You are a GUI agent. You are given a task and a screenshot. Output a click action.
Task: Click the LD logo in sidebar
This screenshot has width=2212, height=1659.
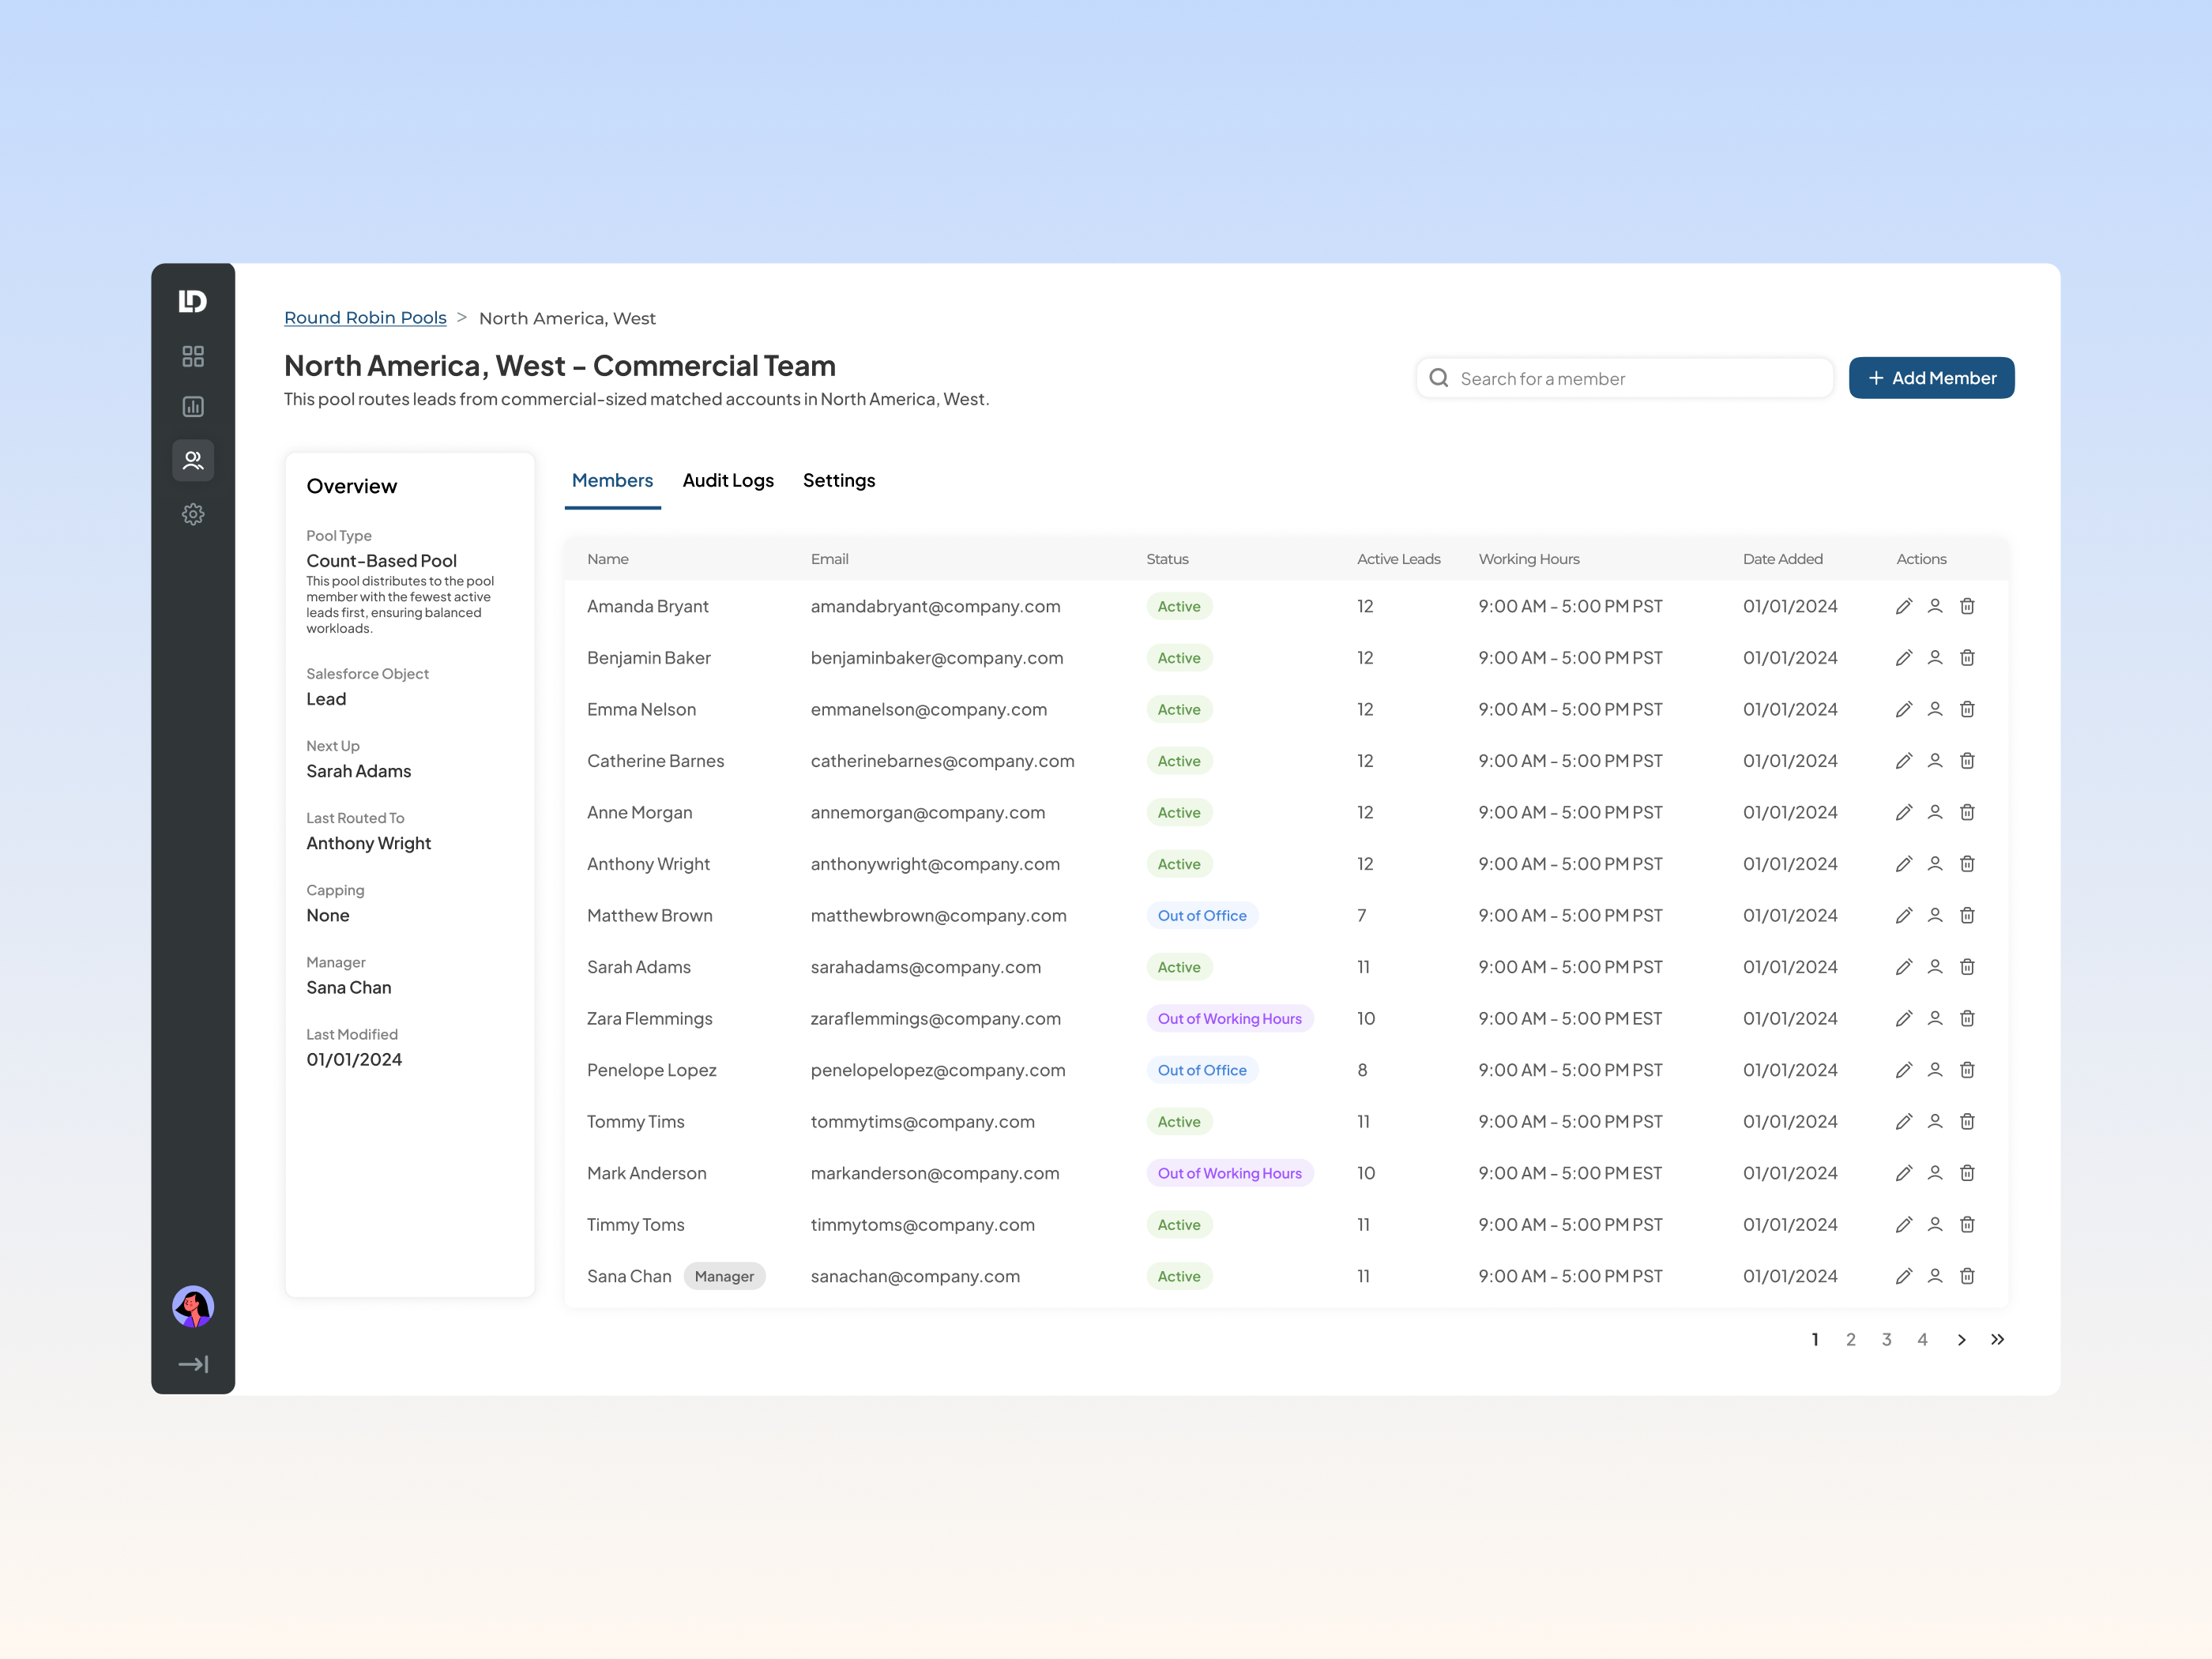pyautogui.click(x=193, y=301)
